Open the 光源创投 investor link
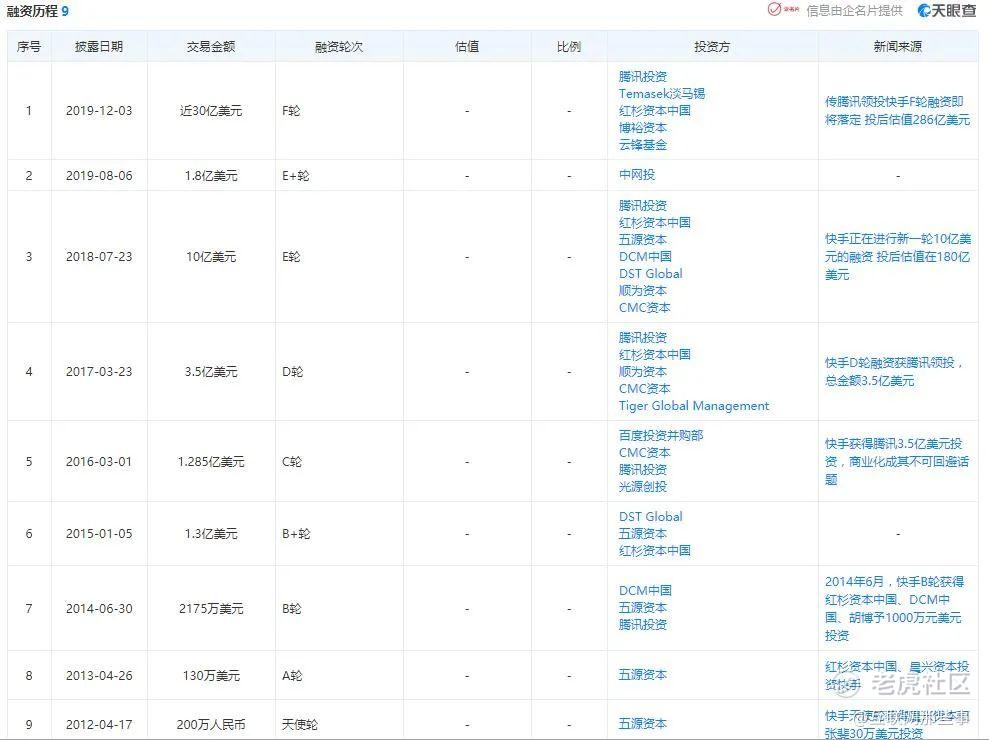 (x=643, y=486)
